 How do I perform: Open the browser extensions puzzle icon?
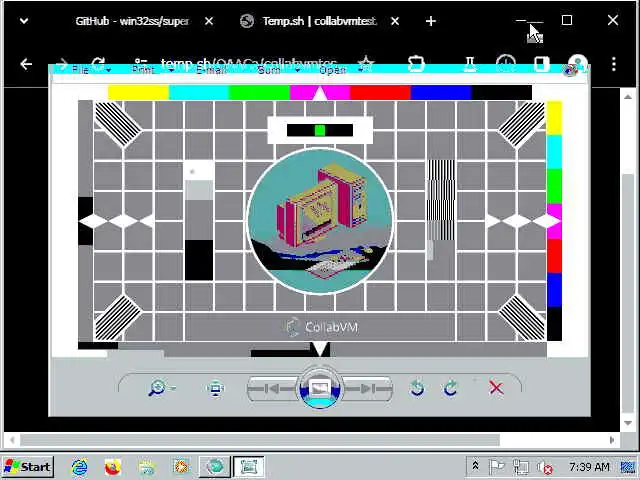pos(416,62)
